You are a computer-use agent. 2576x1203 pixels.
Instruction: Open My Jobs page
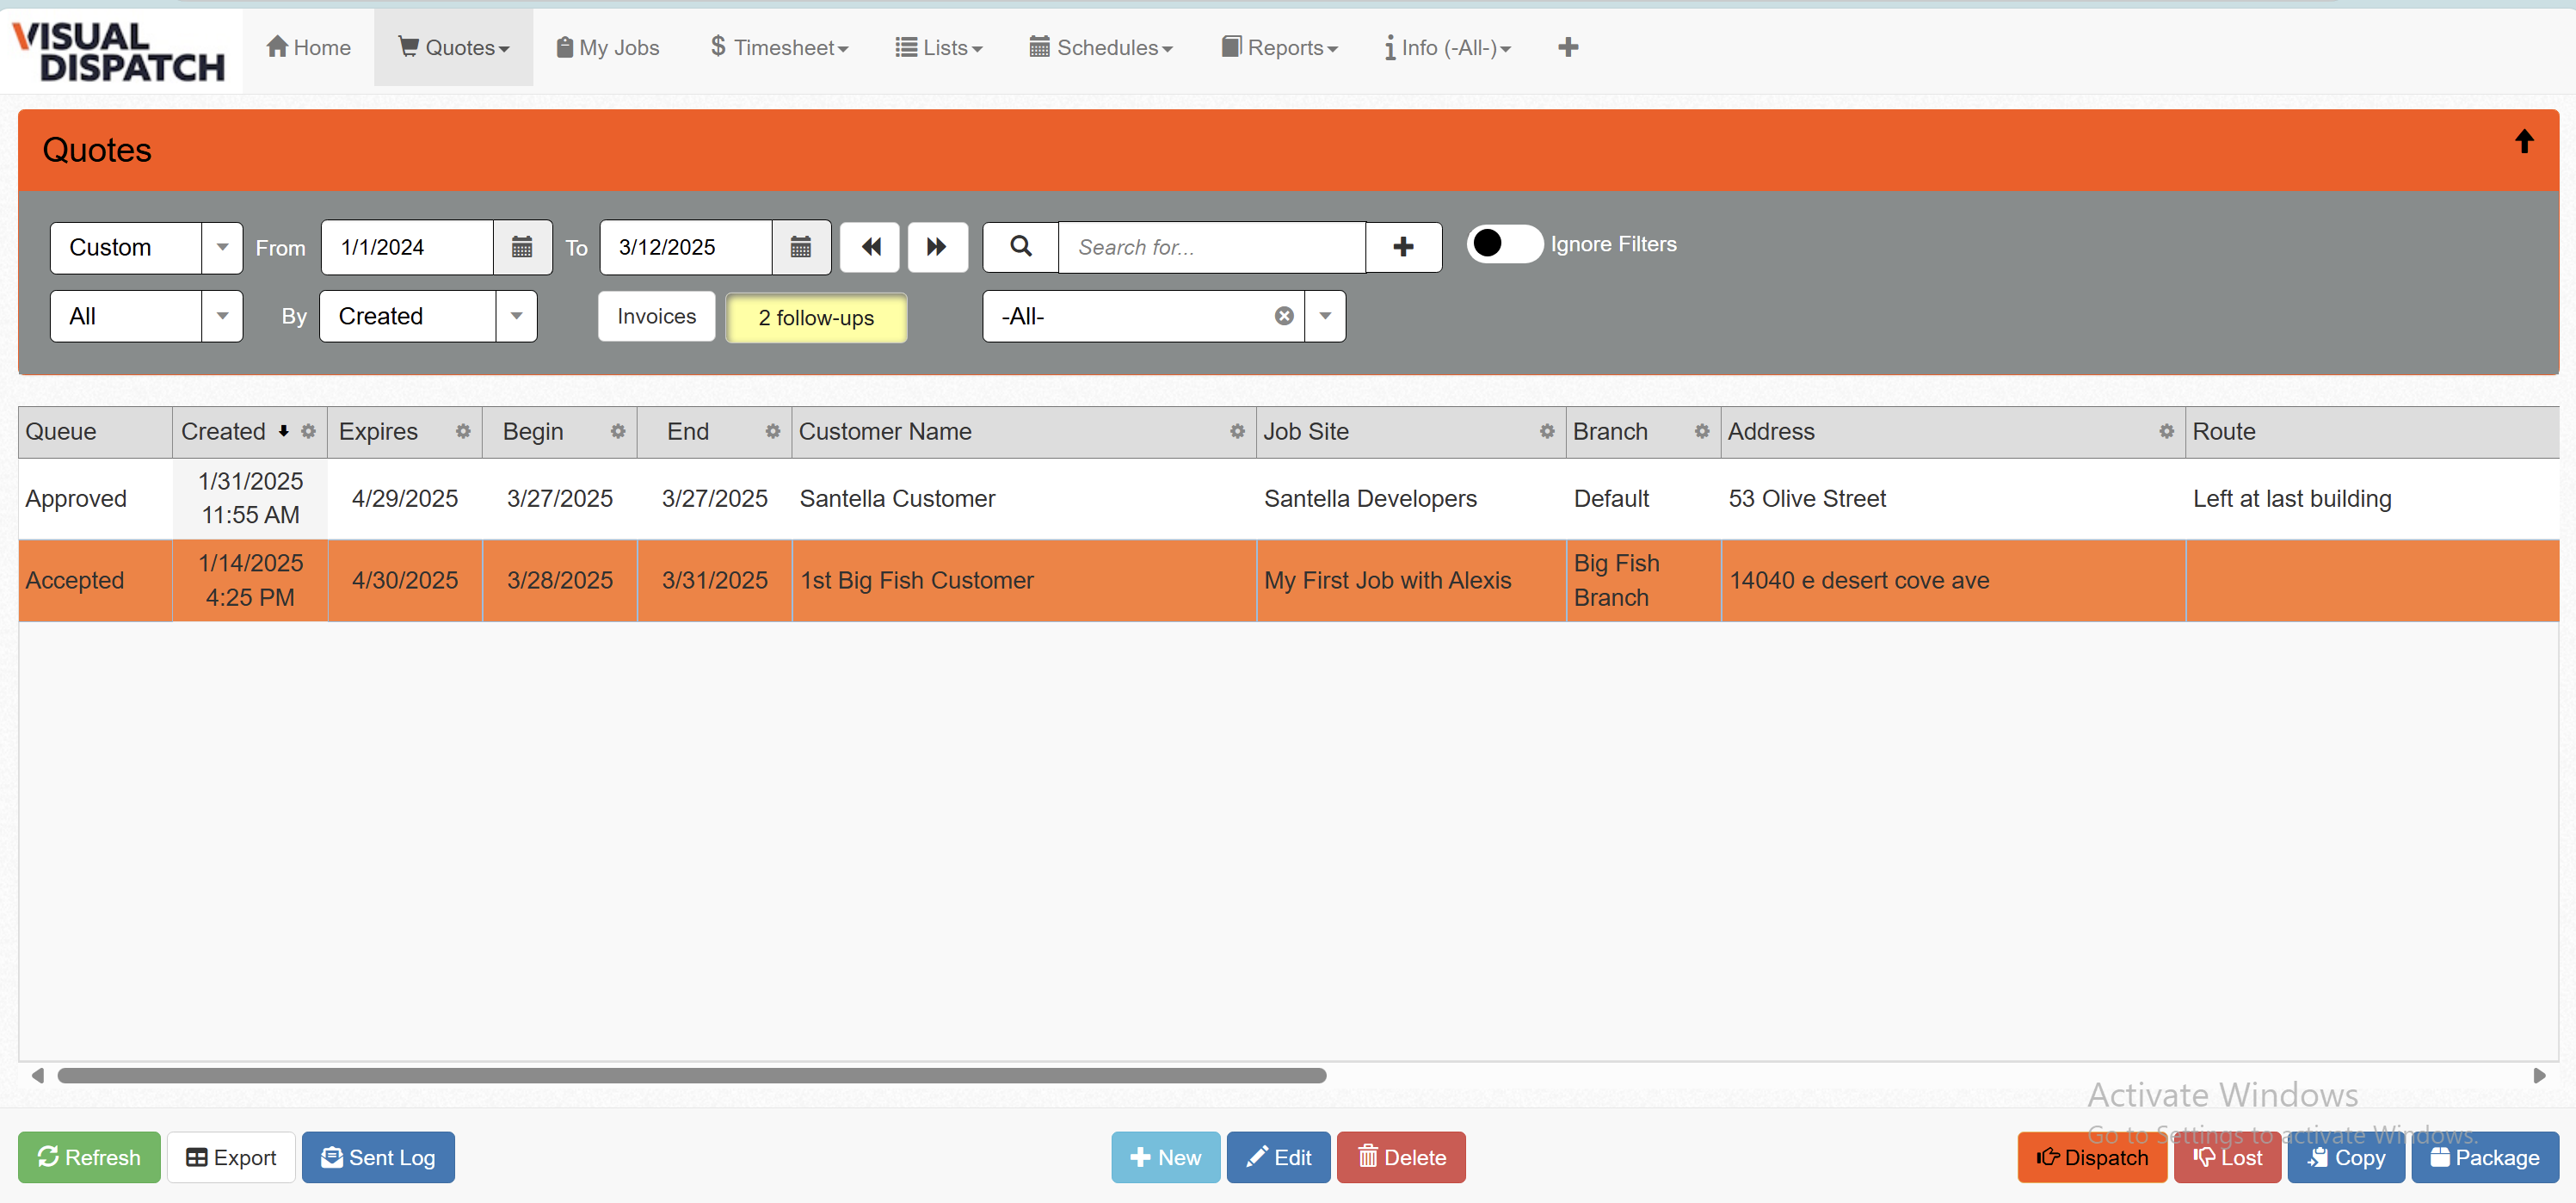click(x=608, y=47)
